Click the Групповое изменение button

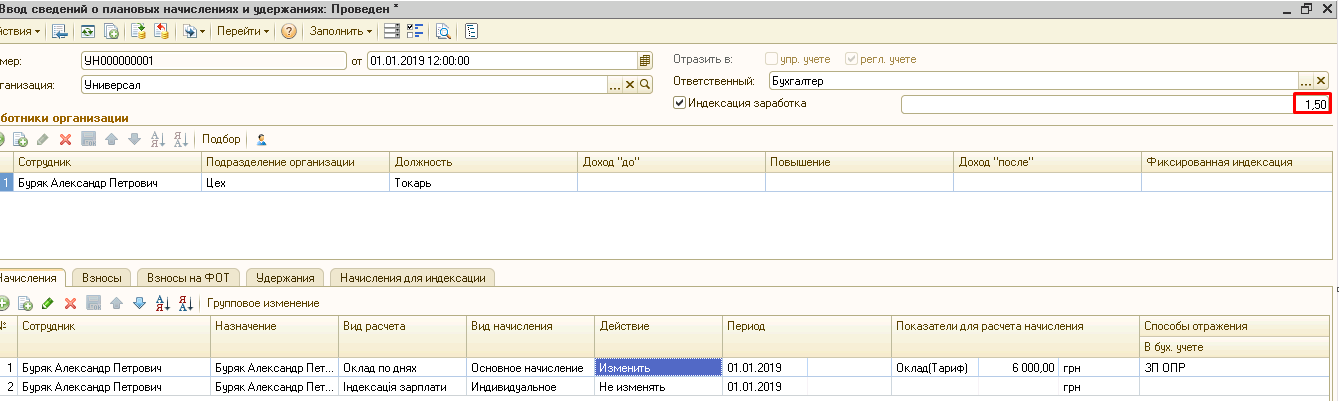263,303
